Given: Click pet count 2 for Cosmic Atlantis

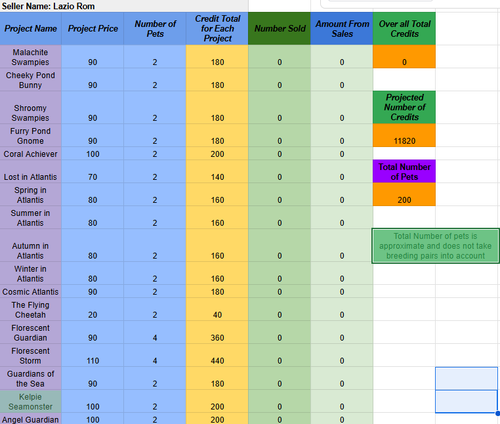Looking at the screenshot, I should pos(155,291).
